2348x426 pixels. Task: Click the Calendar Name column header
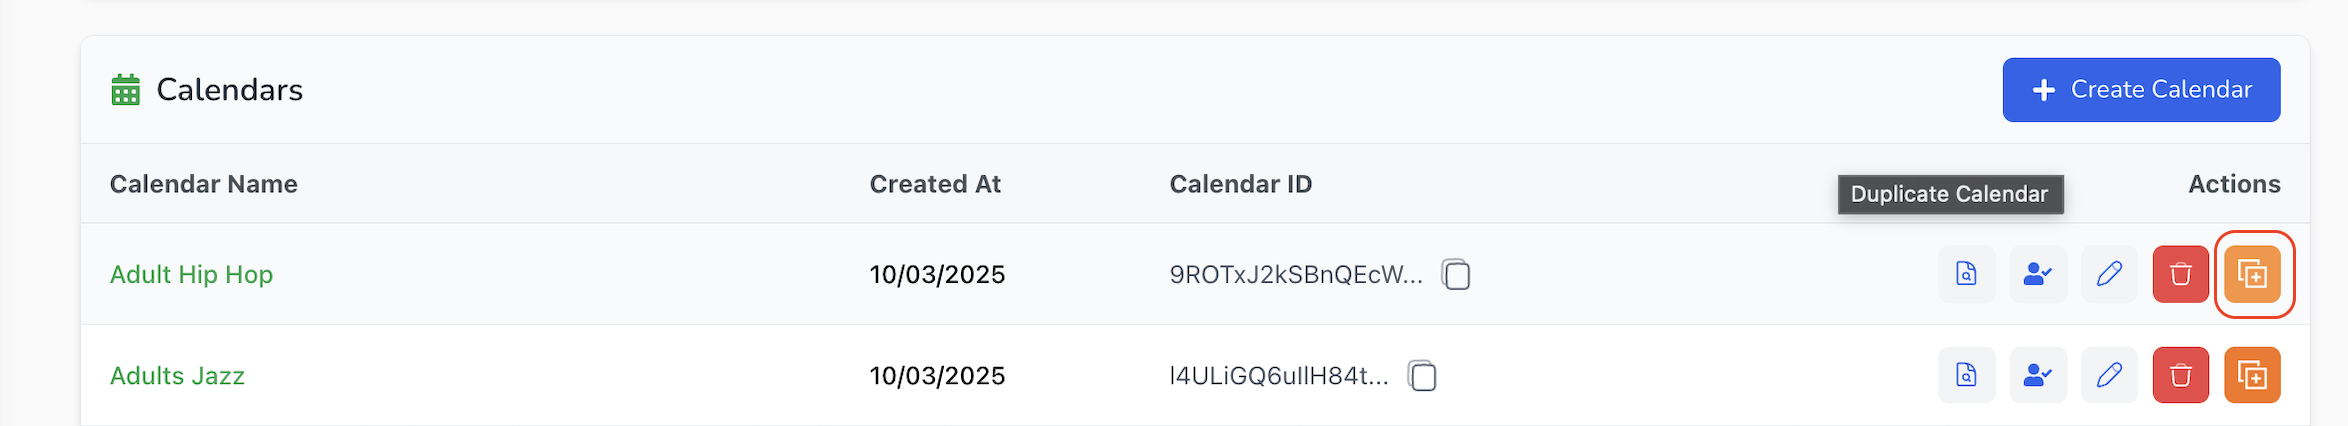tap(204, 184)
